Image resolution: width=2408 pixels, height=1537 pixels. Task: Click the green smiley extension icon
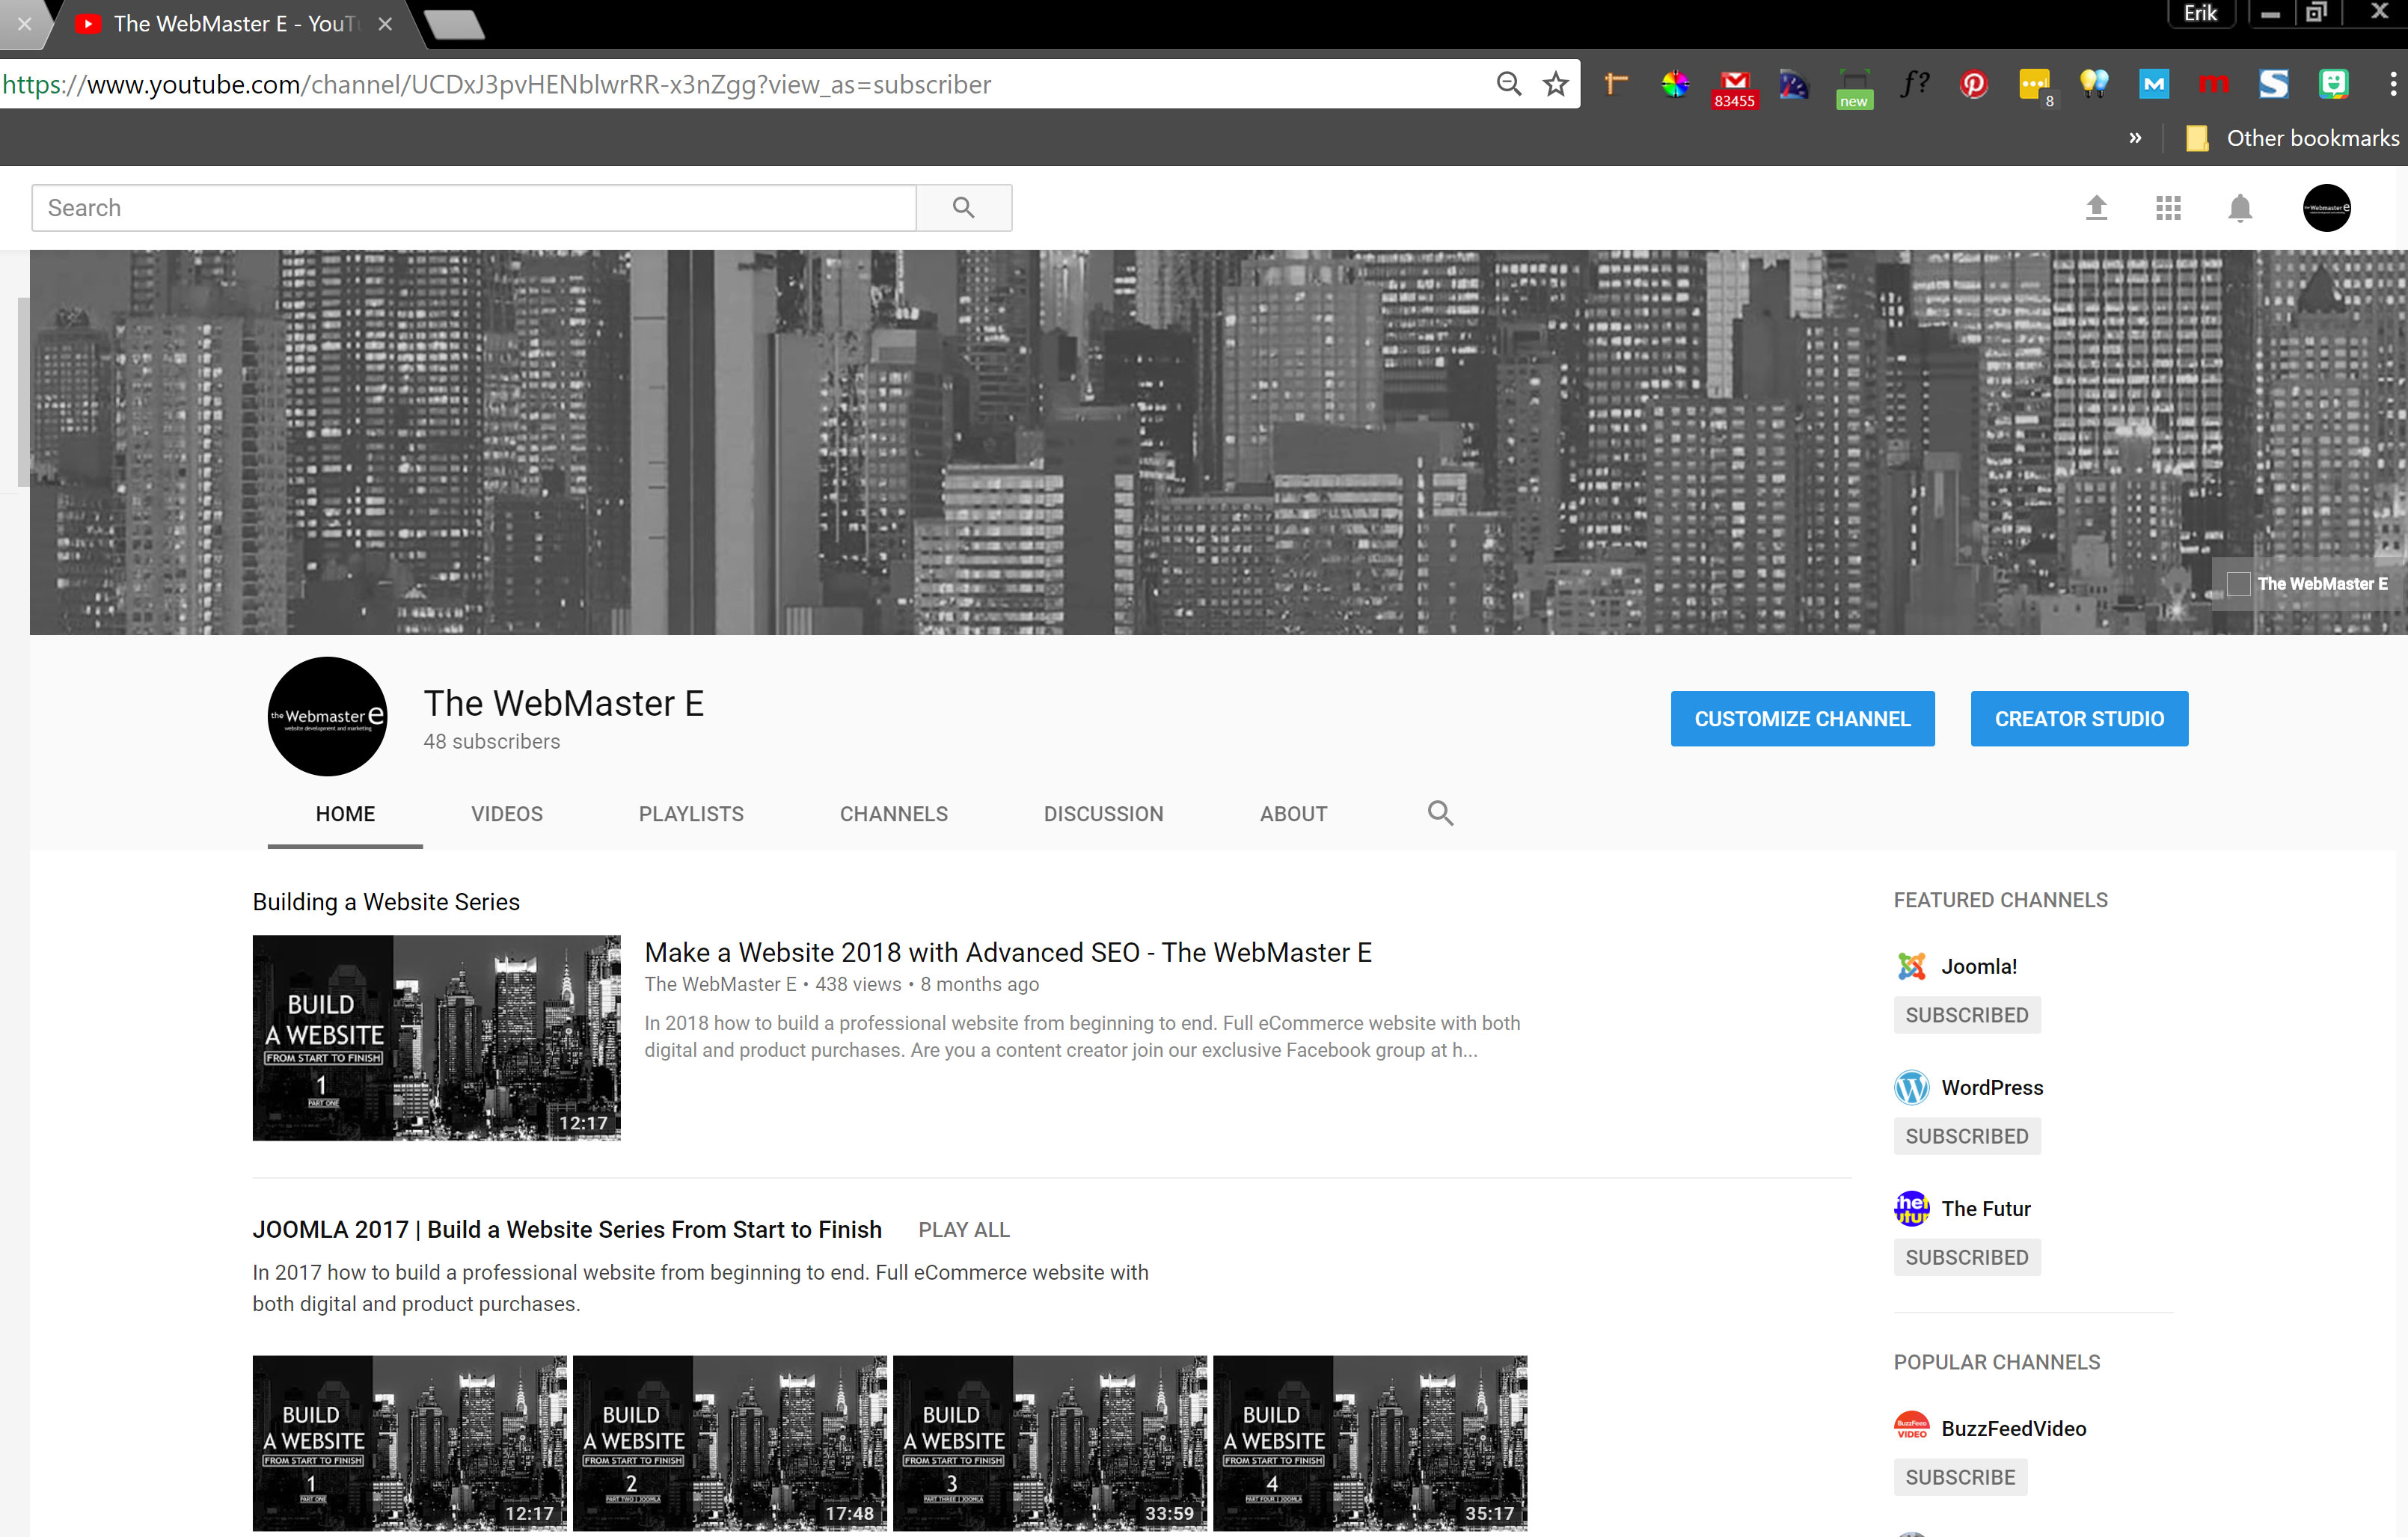click(x=2333, y=84)
